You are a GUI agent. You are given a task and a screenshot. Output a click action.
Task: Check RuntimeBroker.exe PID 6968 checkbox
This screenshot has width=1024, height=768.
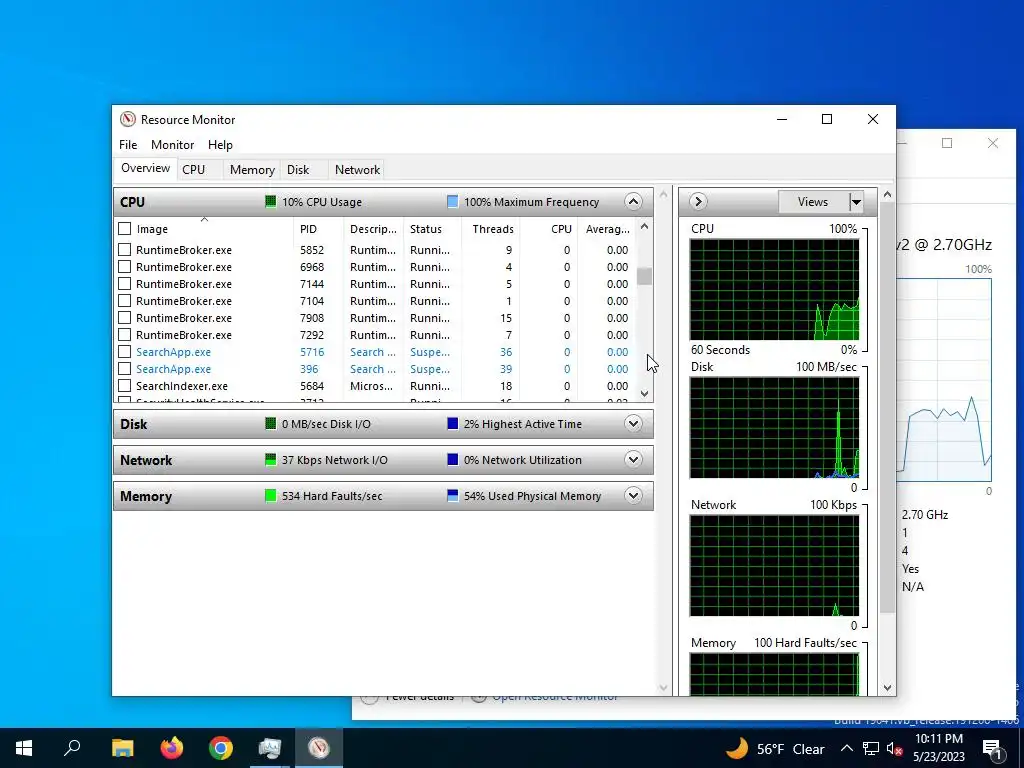tap(125, 266)
